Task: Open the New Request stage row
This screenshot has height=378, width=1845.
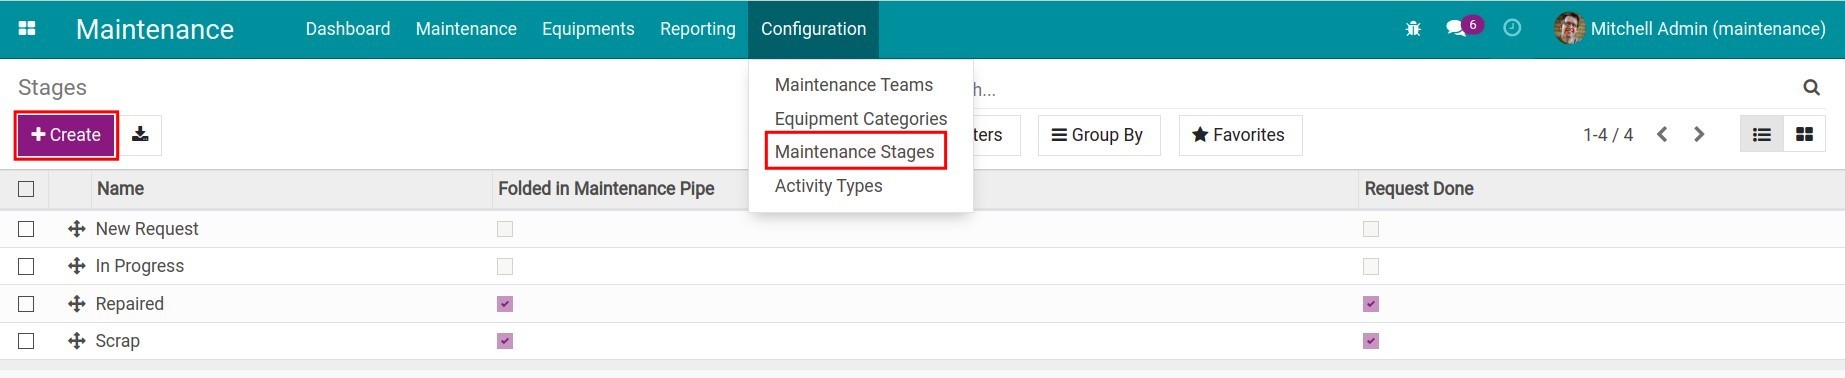Action: tap(922, 229)
